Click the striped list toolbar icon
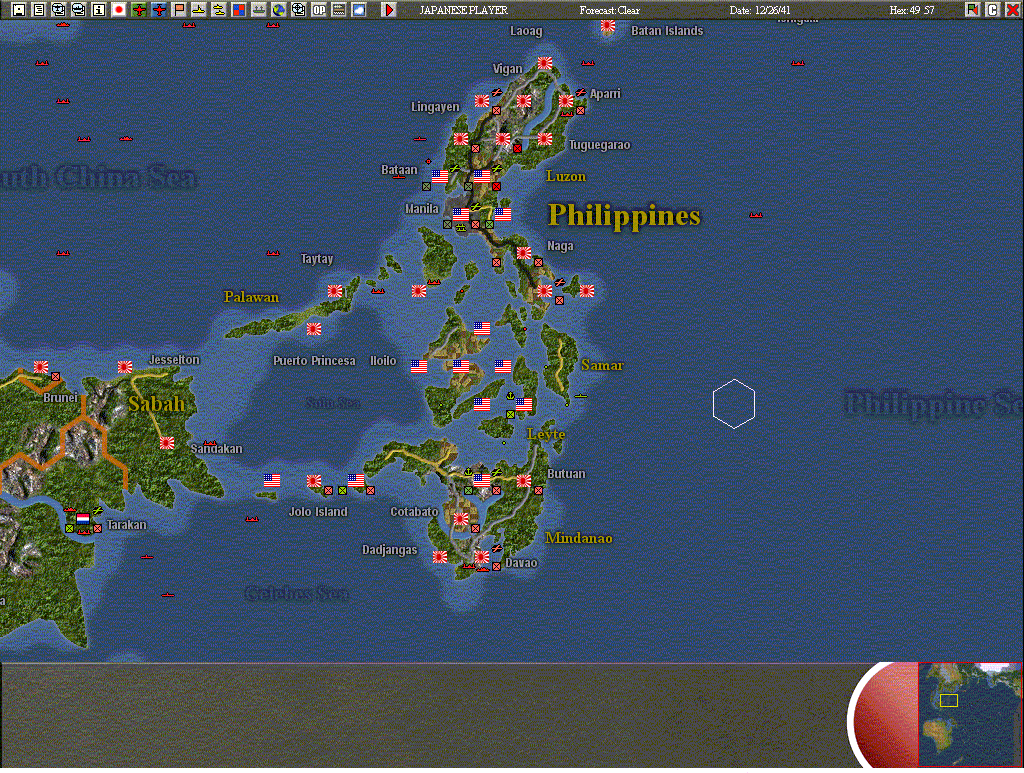 click(339, 9)
